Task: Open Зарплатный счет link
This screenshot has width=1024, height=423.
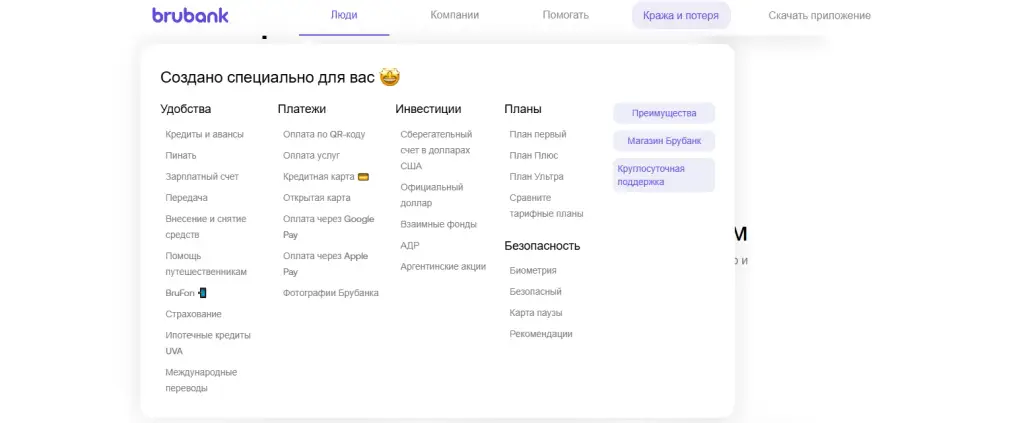Action: [x=202, y=176]
